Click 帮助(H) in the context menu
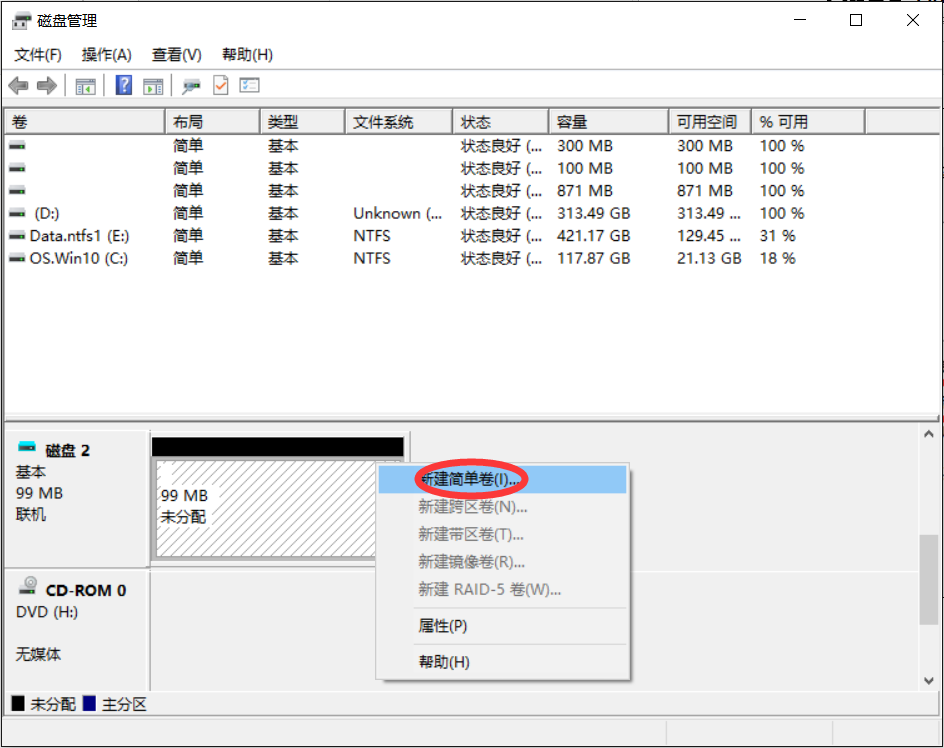 (444, 662)
